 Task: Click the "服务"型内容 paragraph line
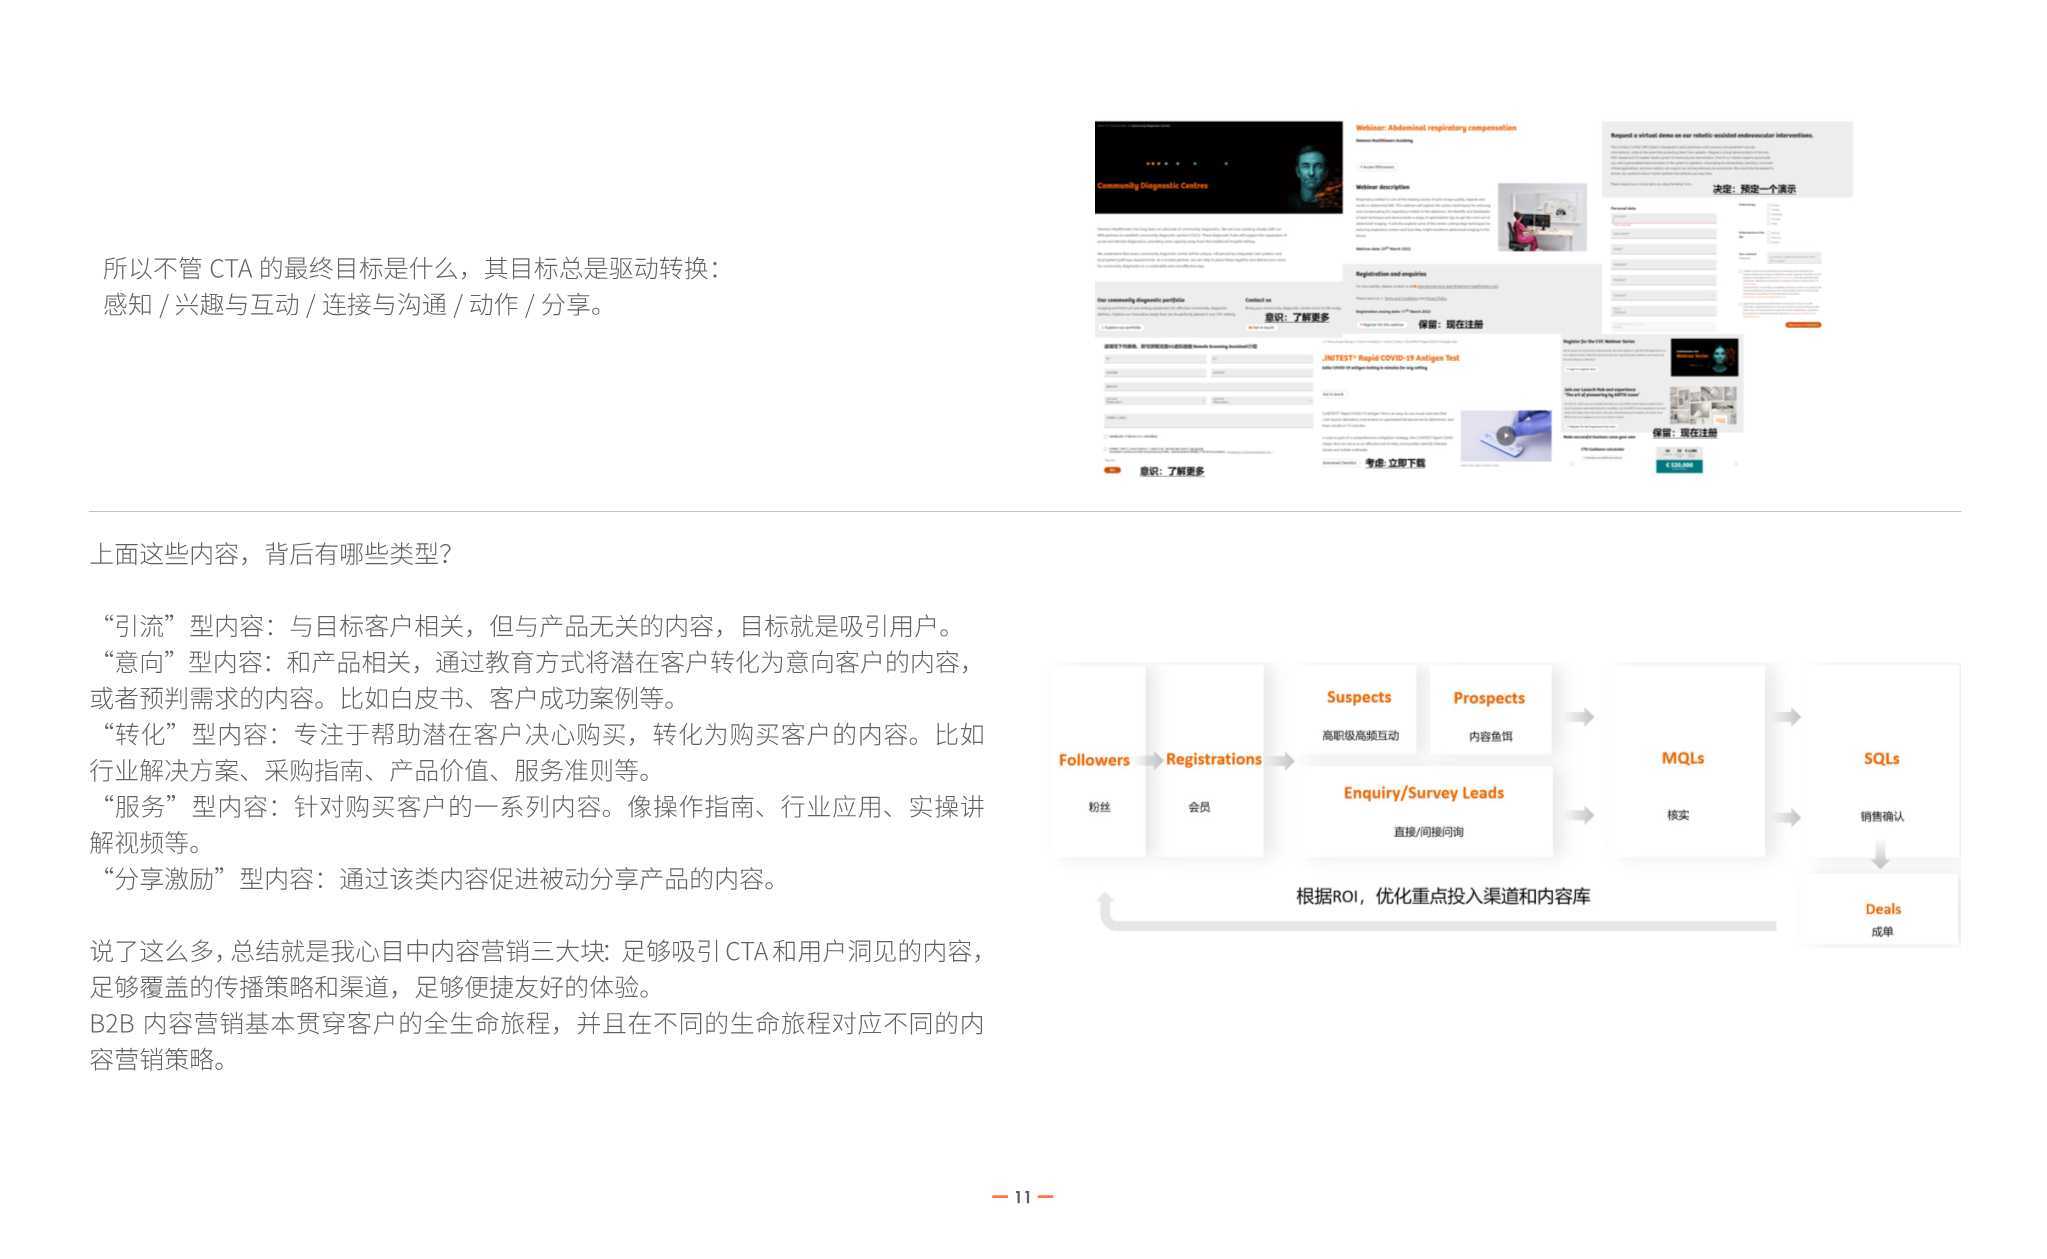click(x=542, y=807)
